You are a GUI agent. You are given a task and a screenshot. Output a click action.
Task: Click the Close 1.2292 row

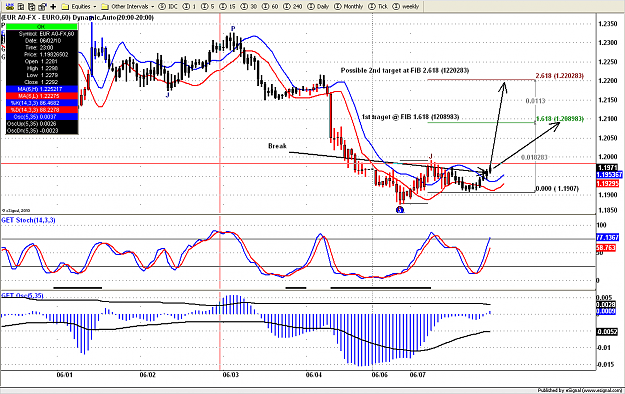pyautogui.click(x=41, y=82)
